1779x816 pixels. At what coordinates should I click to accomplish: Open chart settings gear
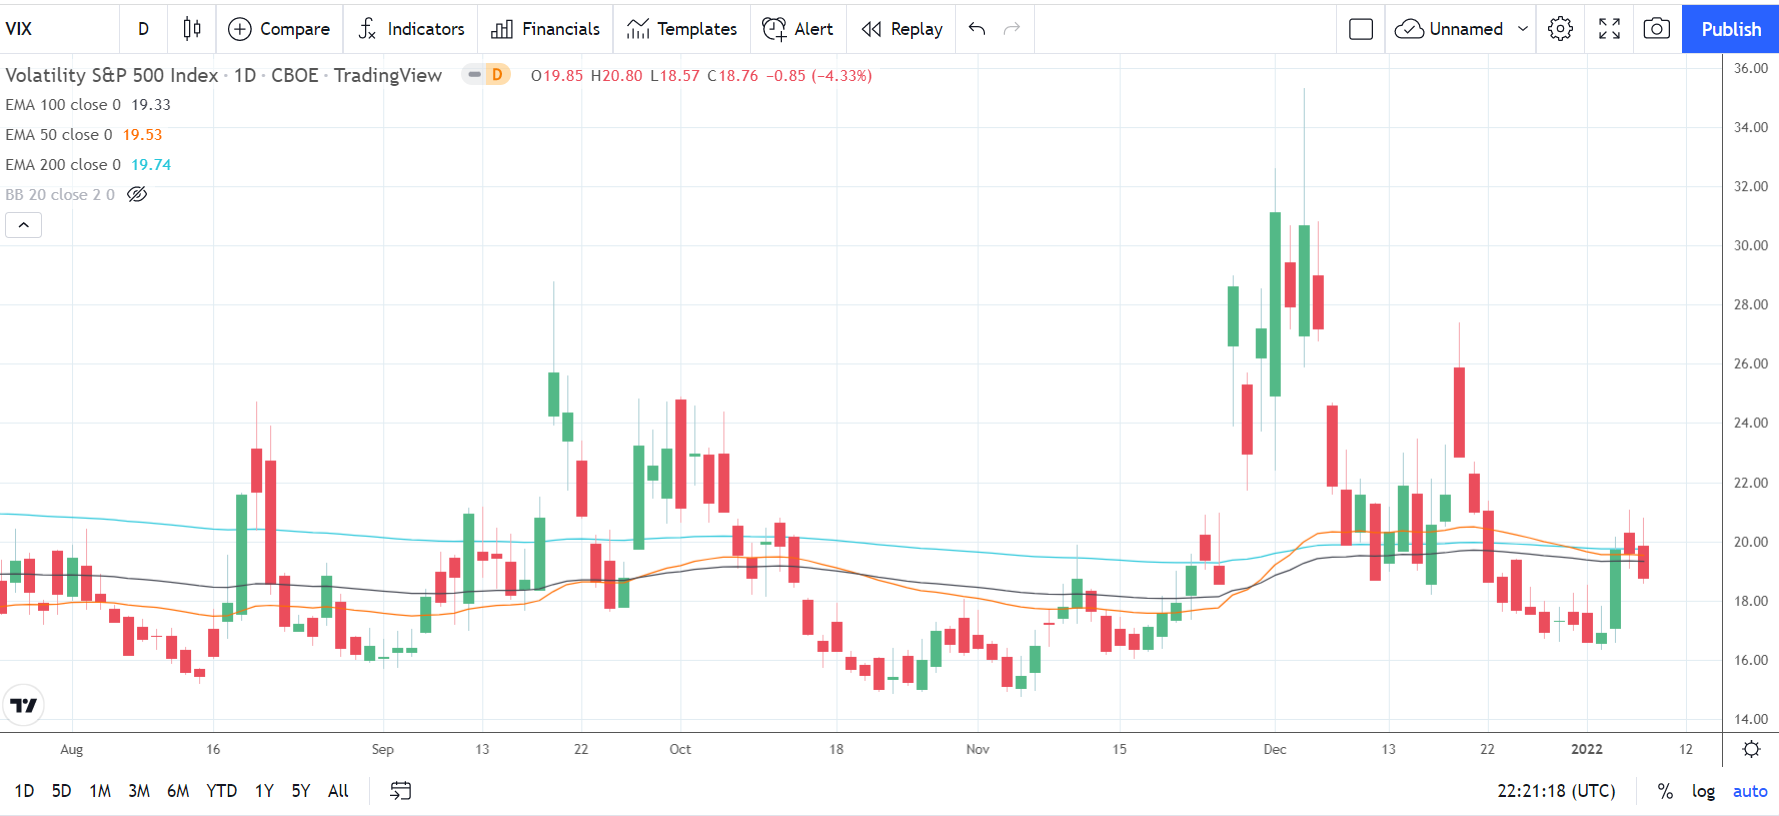[x=1560, y=29]
